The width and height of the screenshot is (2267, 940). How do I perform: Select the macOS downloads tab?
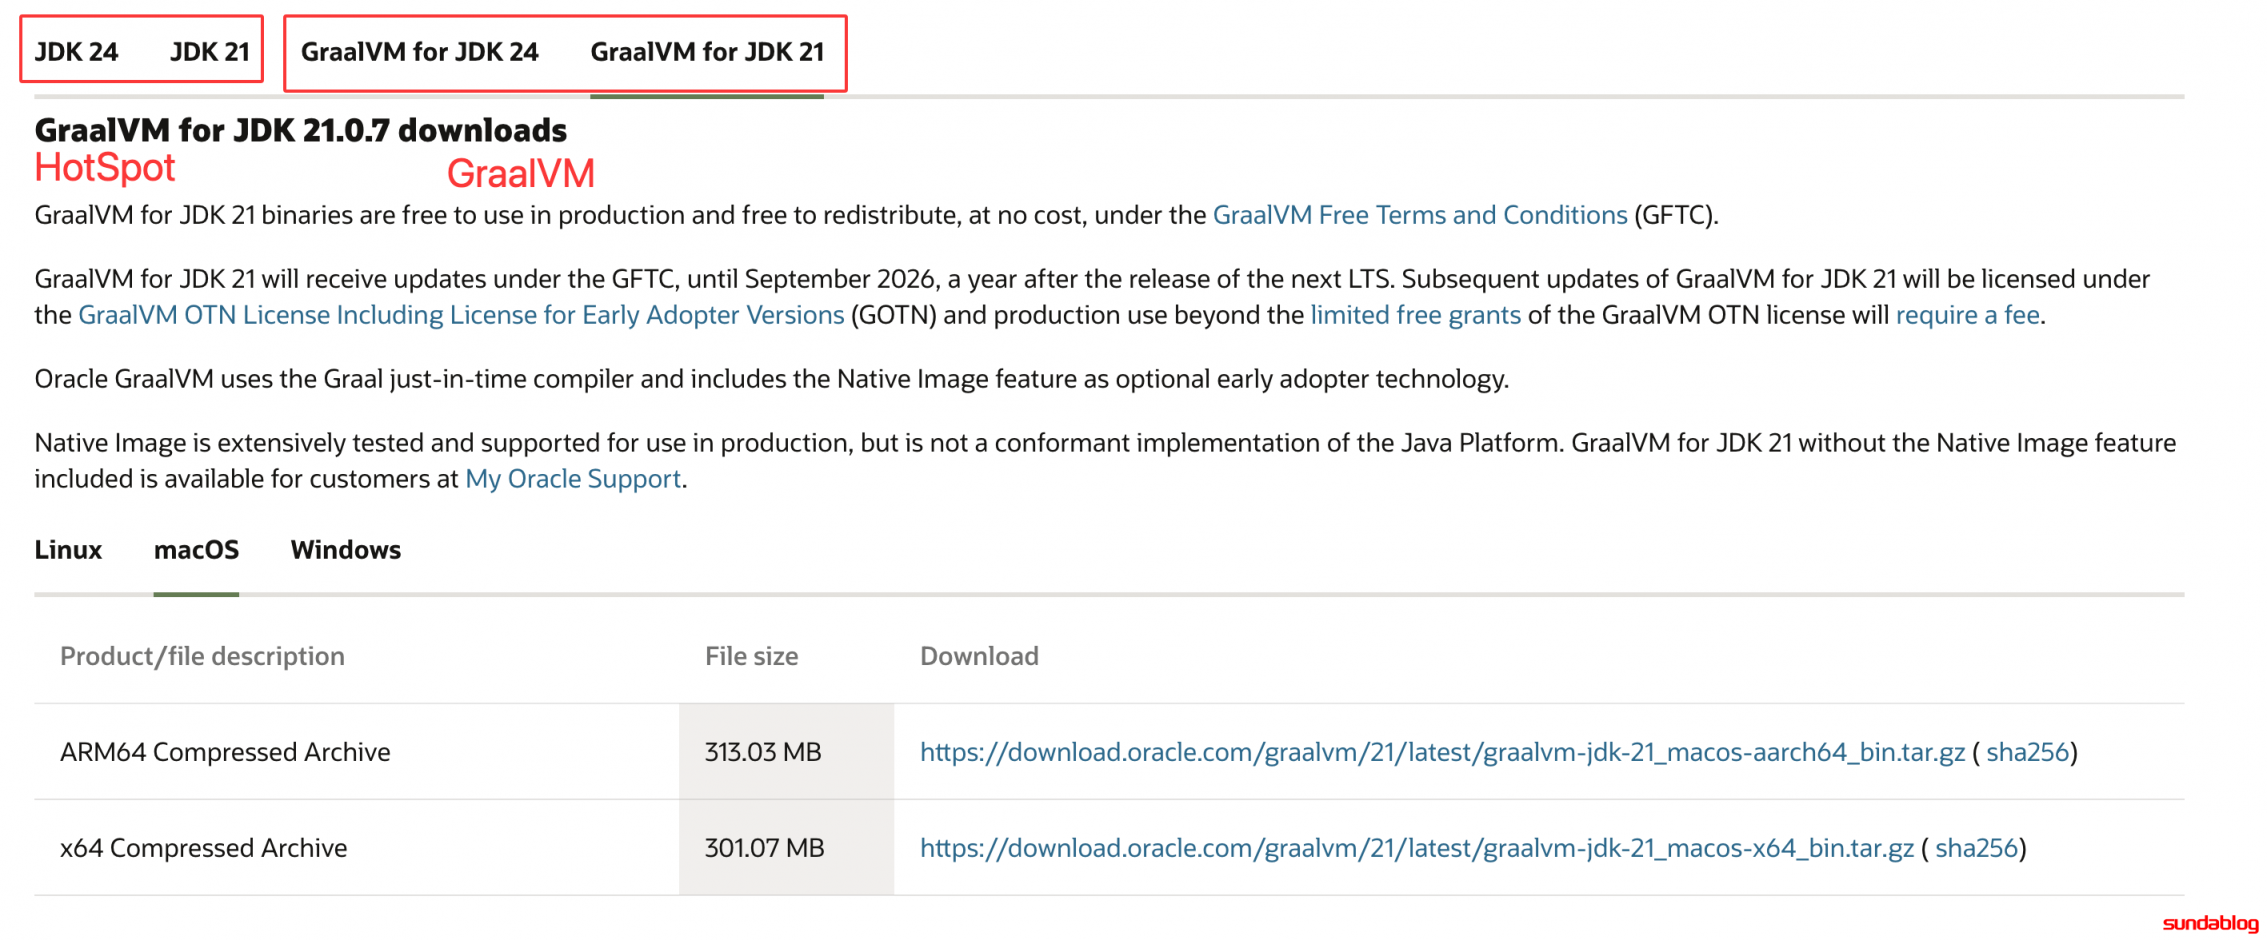coord(196,550)
